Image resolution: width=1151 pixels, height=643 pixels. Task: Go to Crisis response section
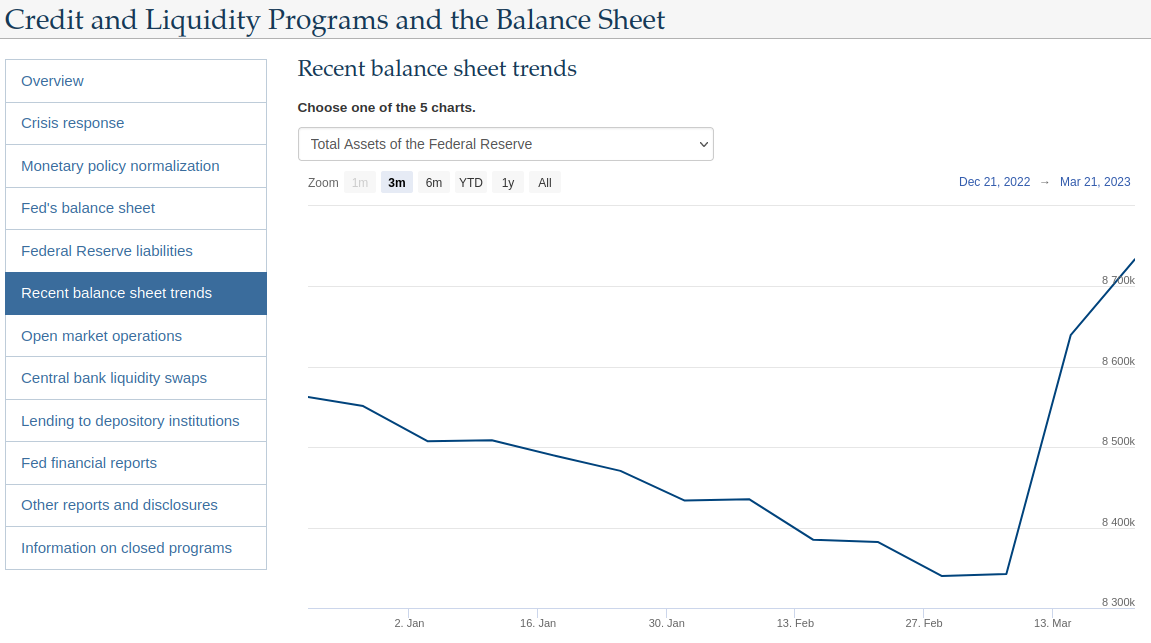point(136,123)
